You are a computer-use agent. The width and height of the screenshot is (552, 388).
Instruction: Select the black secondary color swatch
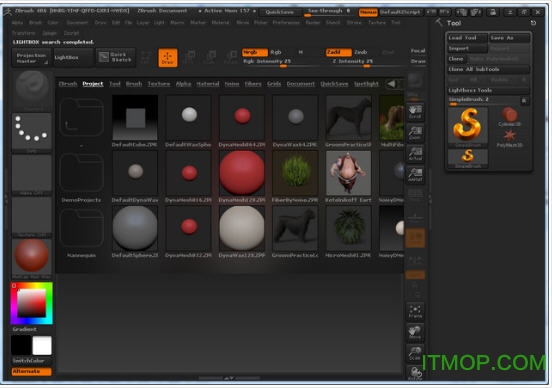coord(21,345)
